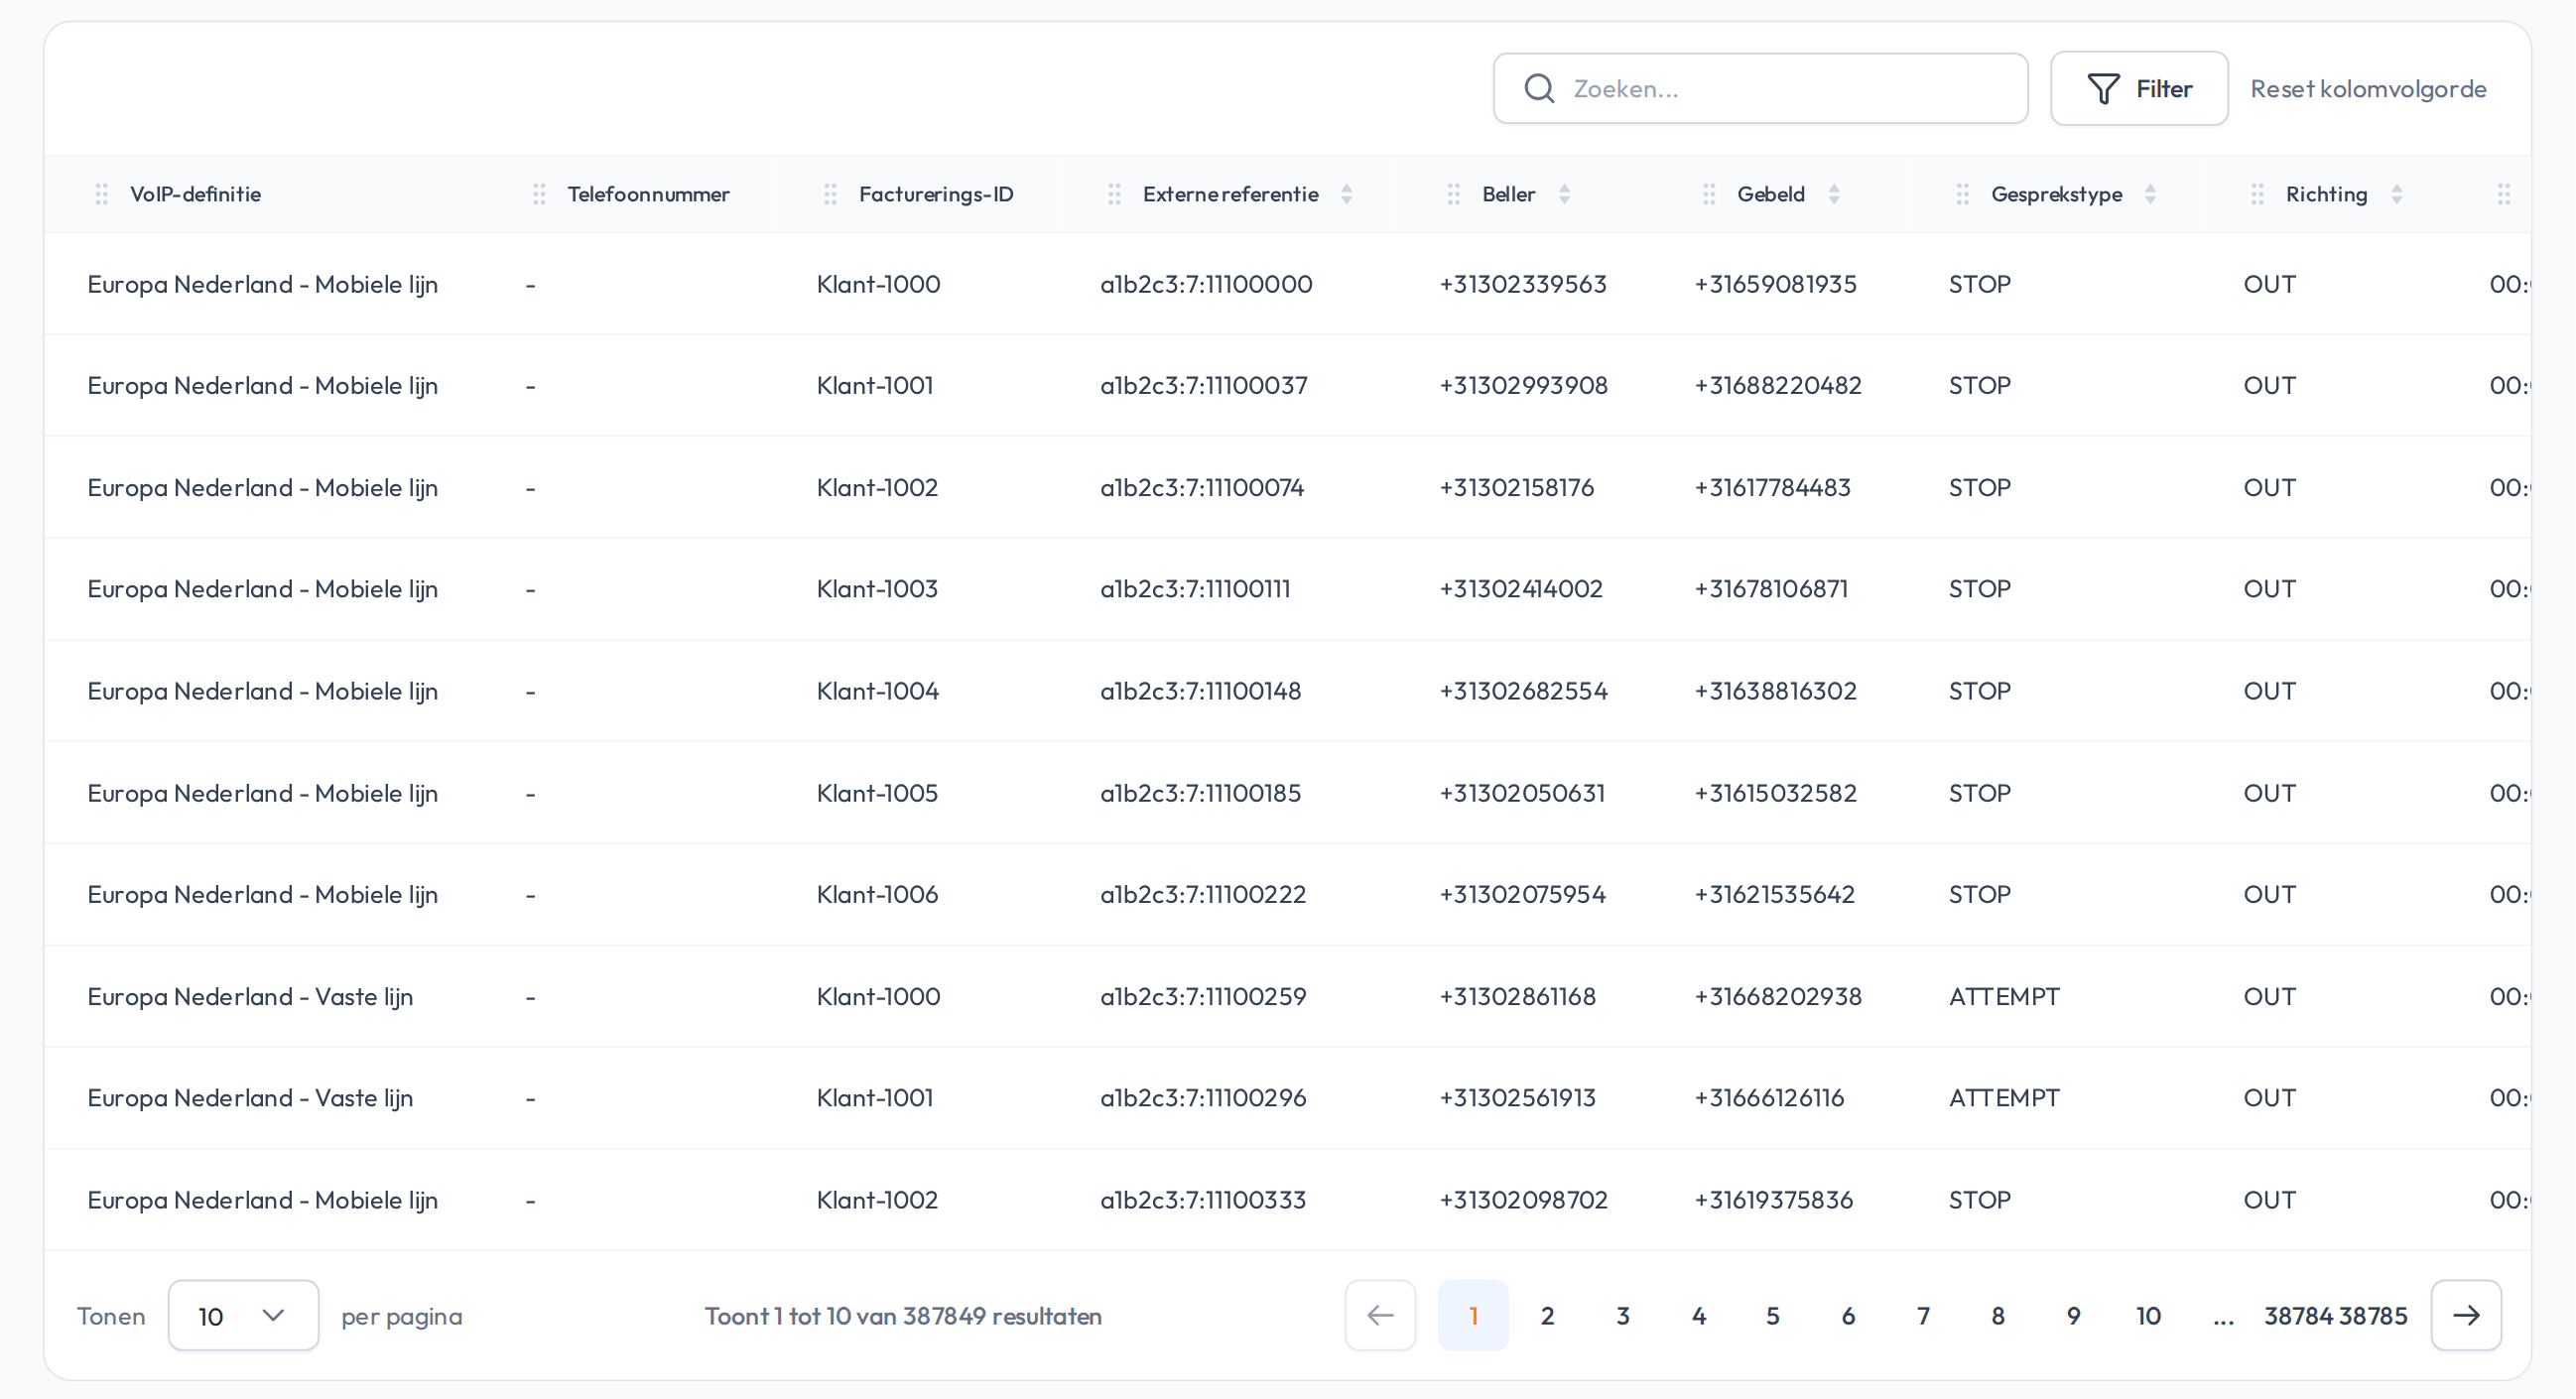Grab the Beller column drag handle

coord(1453,194)
